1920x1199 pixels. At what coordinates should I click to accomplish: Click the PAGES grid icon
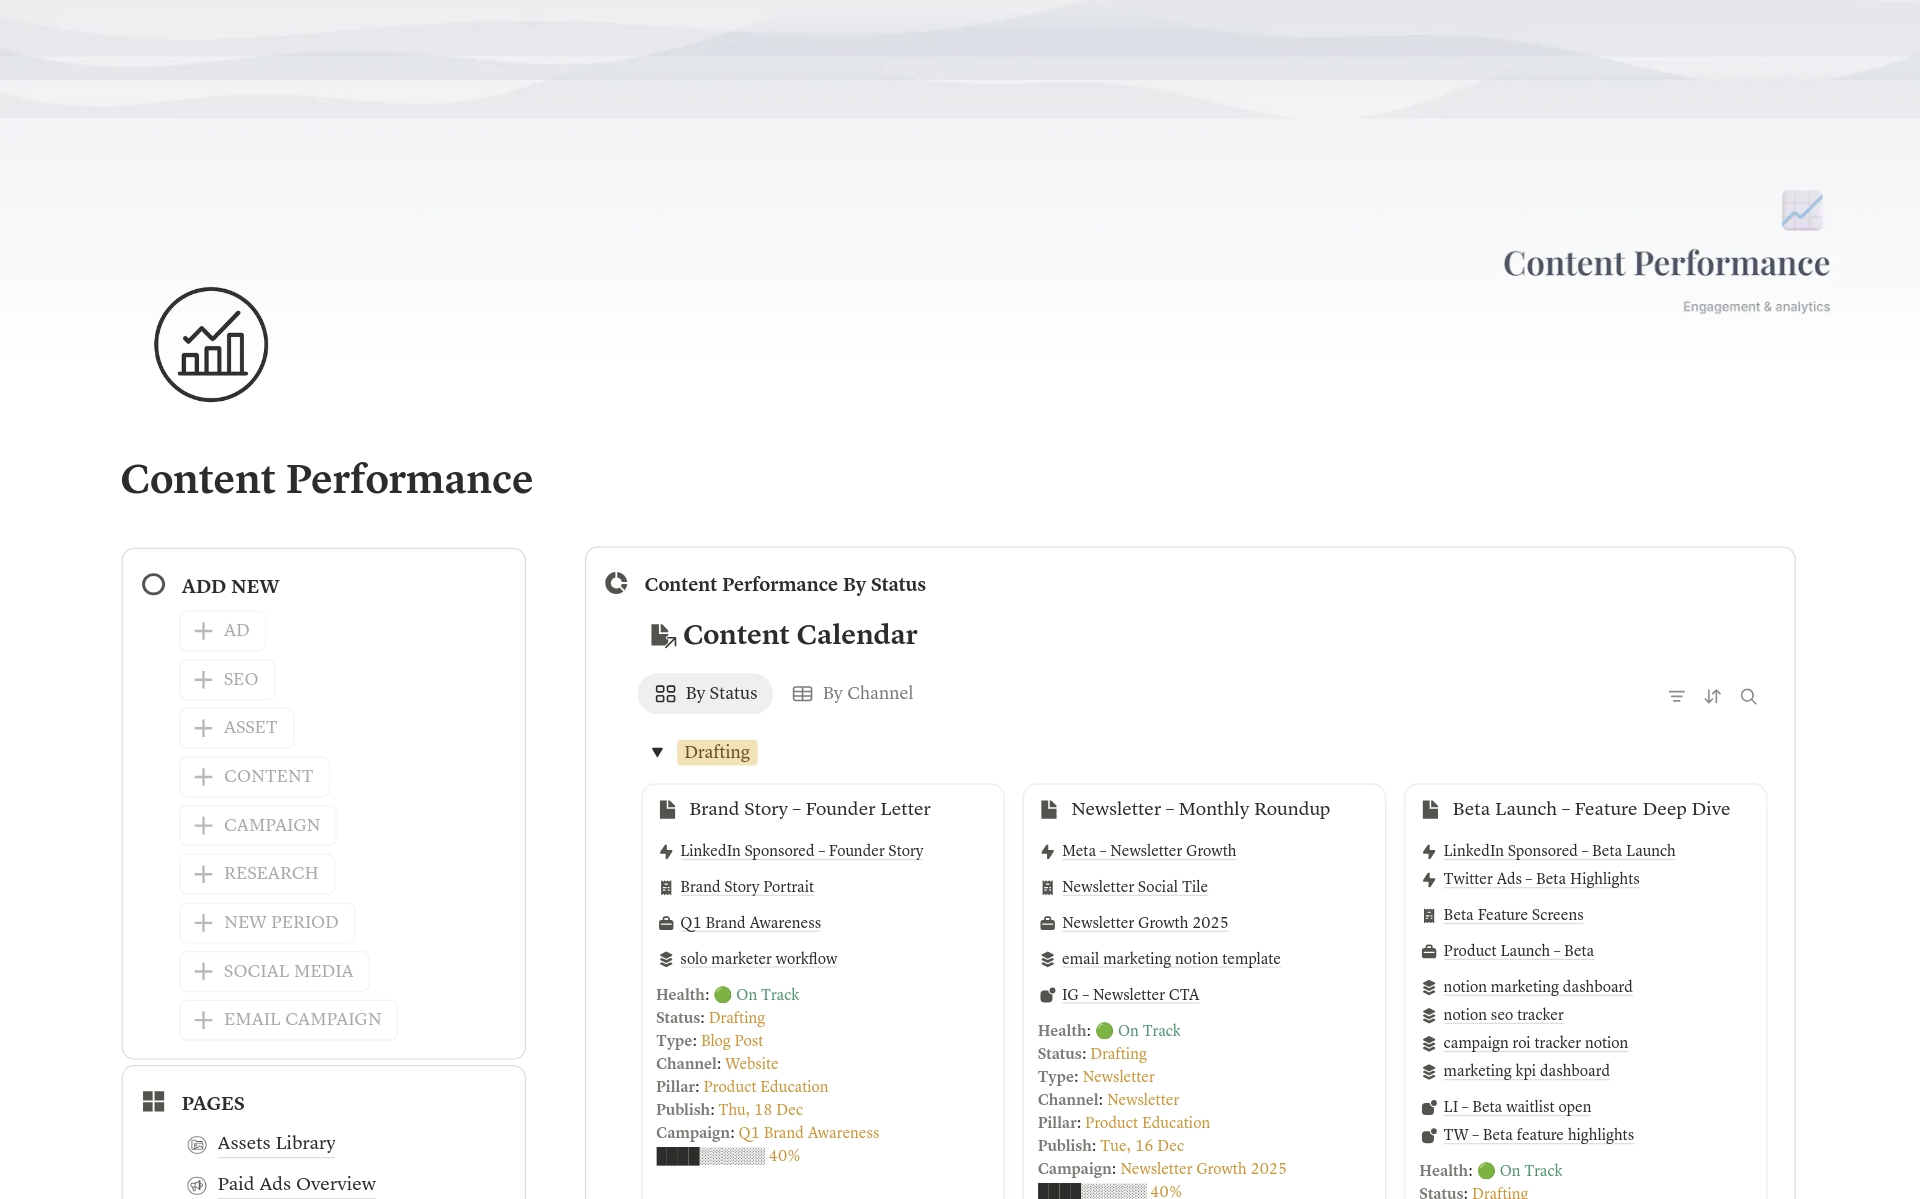[153, 1102]
